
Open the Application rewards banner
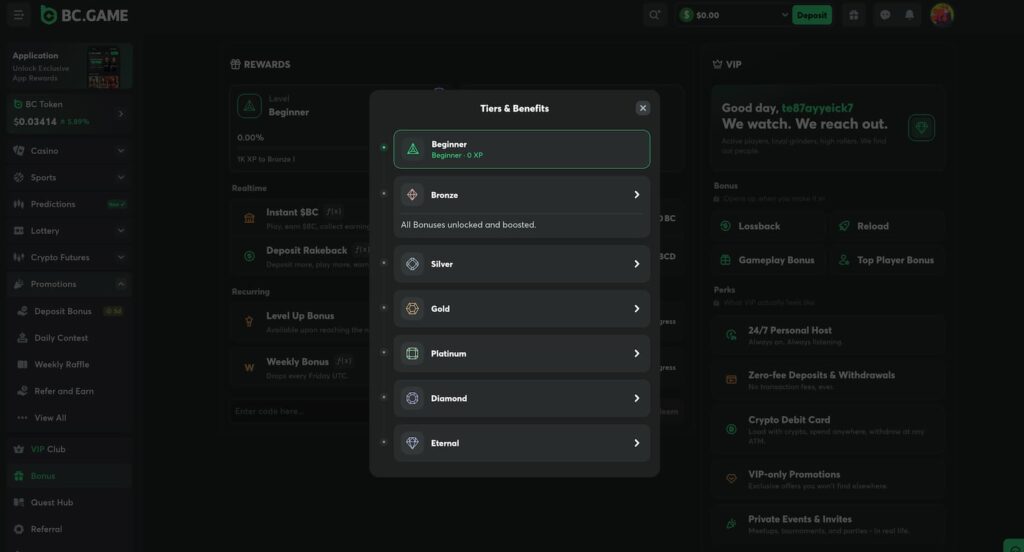click(69, 66)
